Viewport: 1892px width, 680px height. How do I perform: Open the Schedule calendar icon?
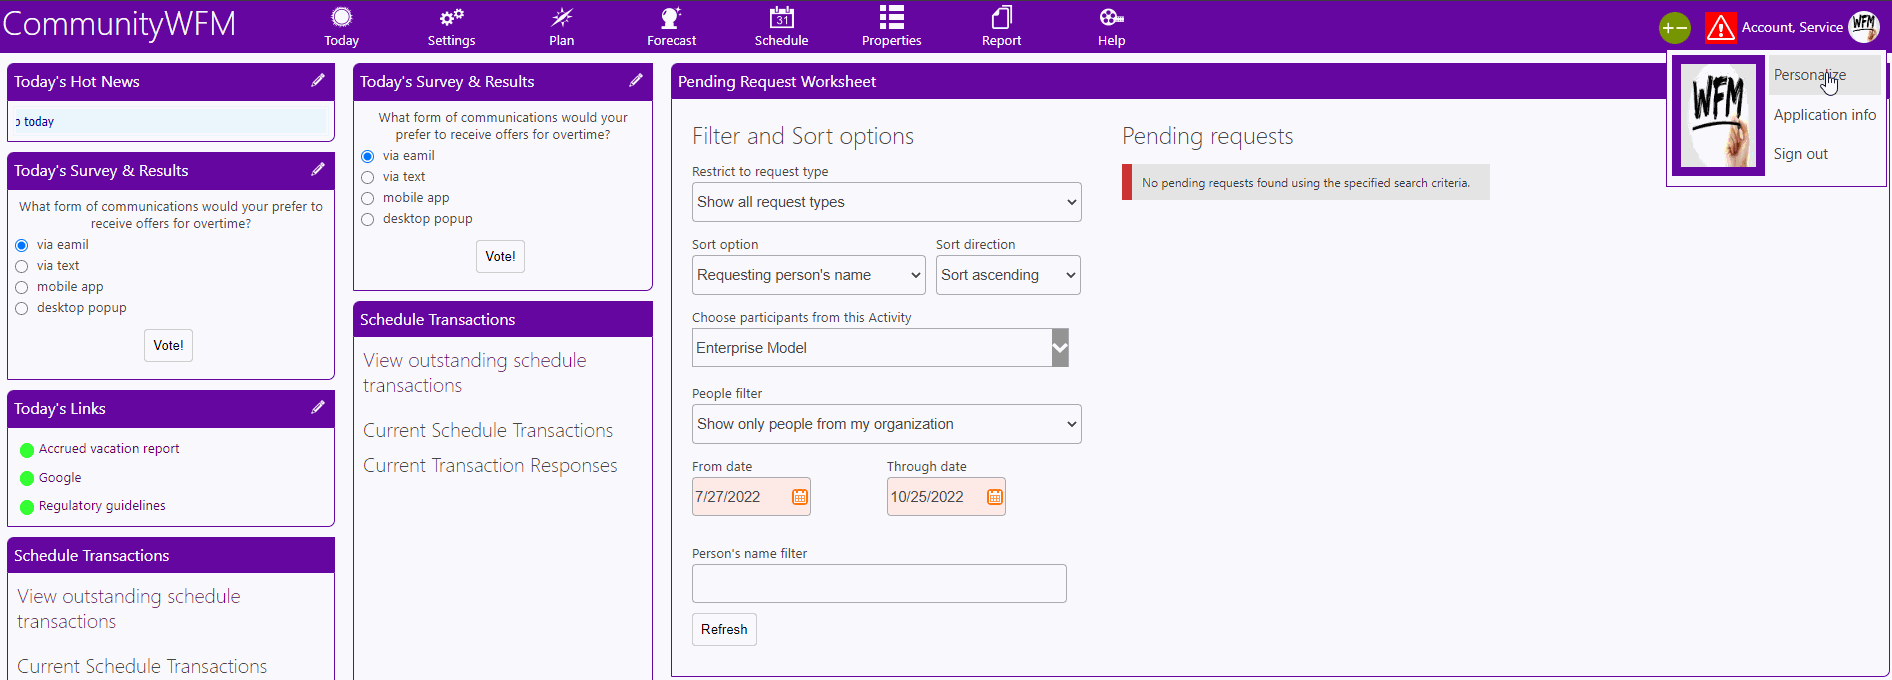click(782, 17)
